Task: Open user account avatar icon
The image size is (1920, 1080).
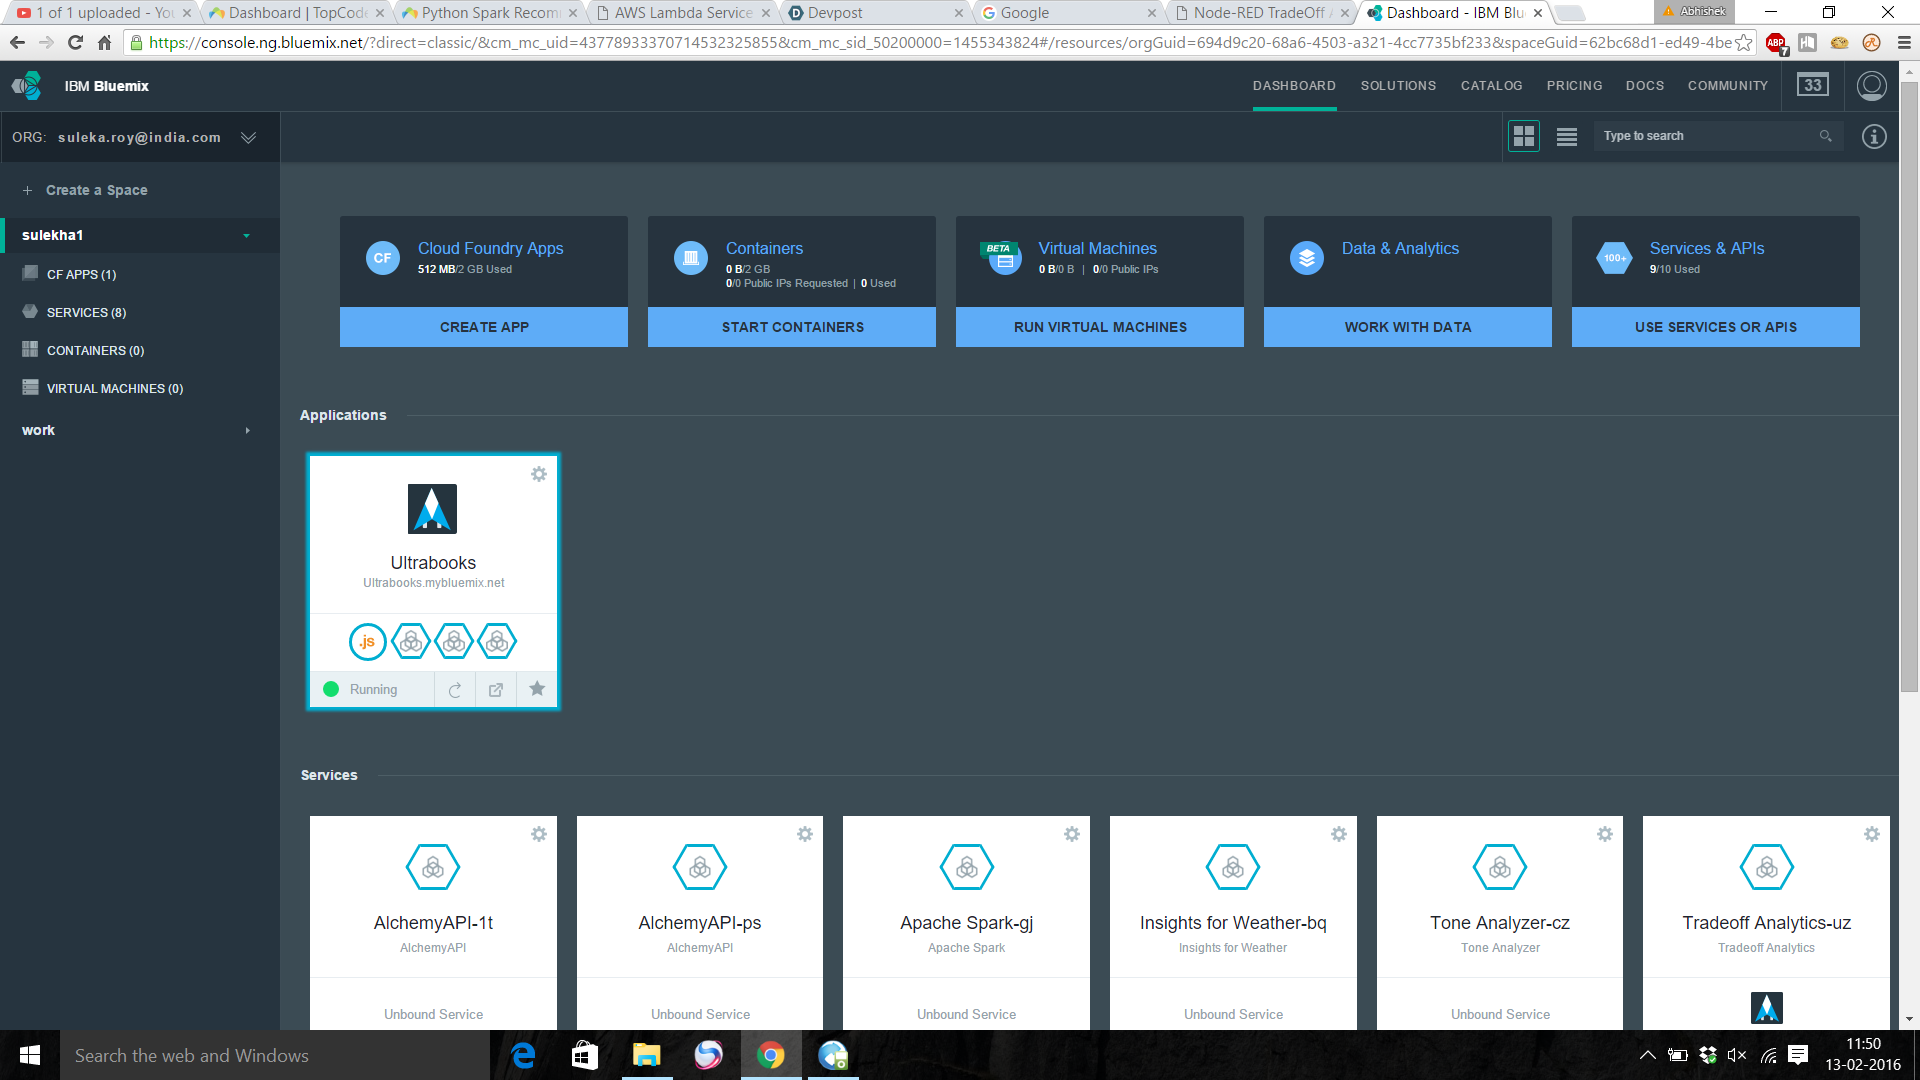Action: pyautogui.click(x=1872, y=86)
